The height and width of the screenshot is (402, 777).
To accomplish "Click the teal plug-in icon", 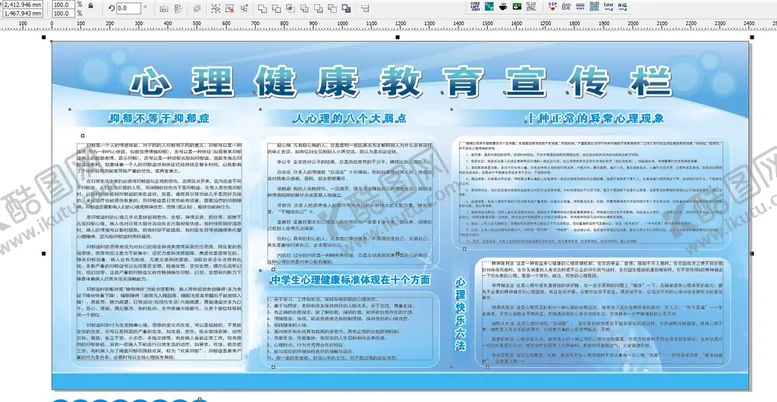I will [x=489, y=6].
